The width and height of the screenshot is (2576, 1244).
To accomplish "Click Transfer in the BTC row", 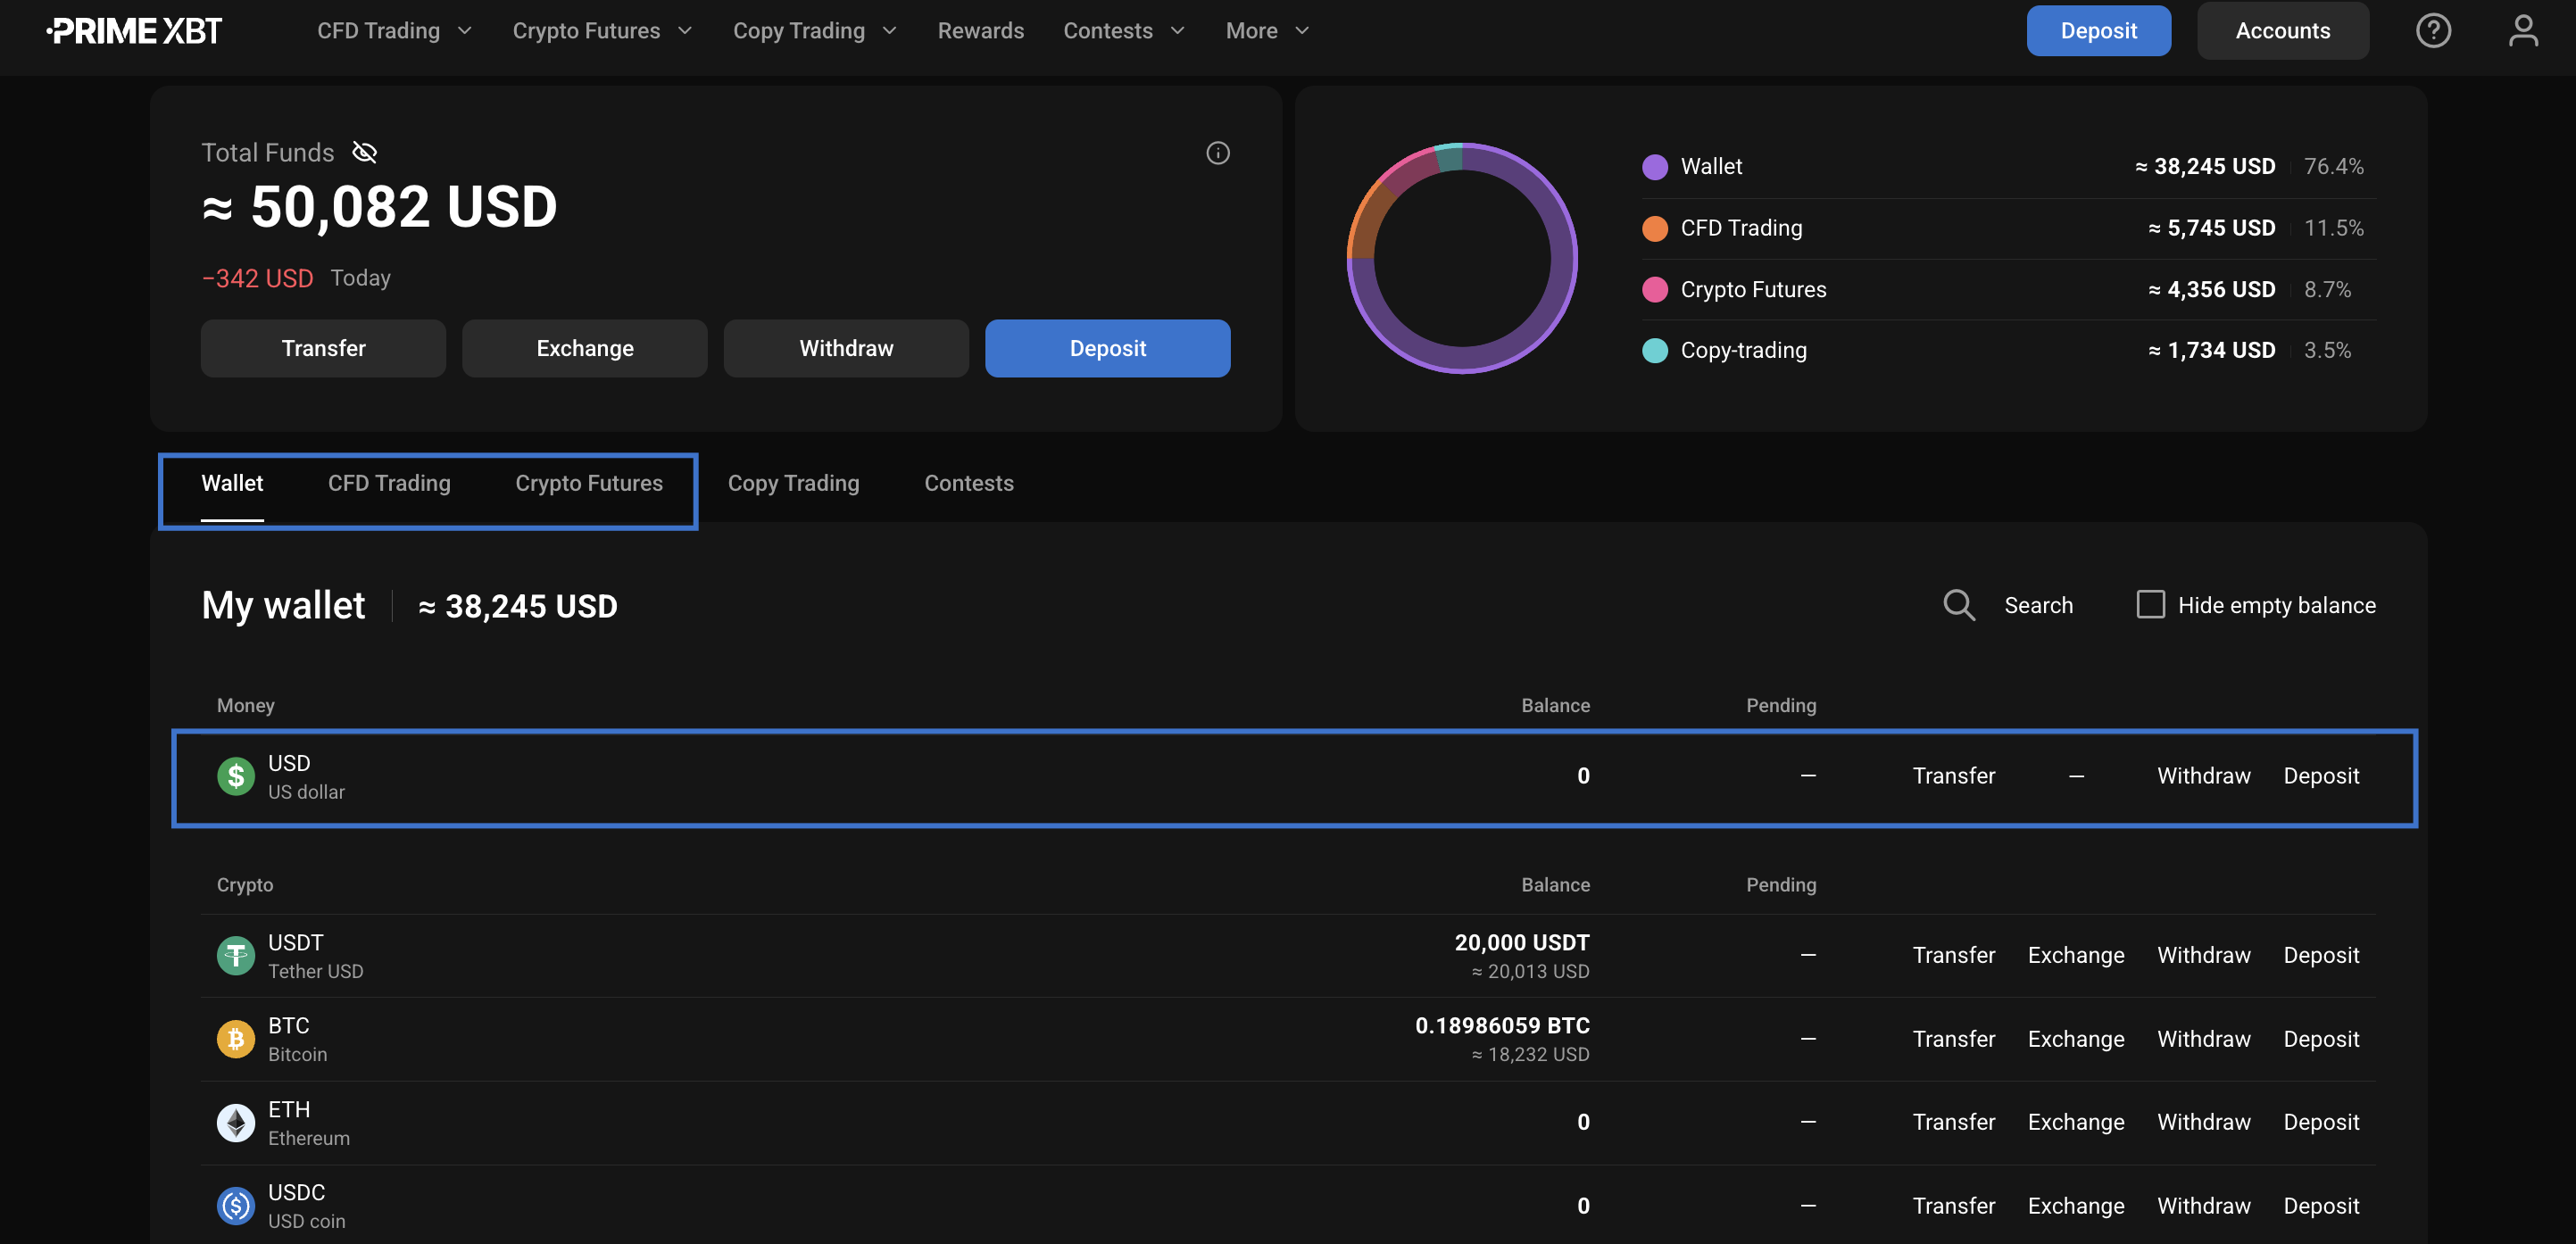I will 1953,1039.
